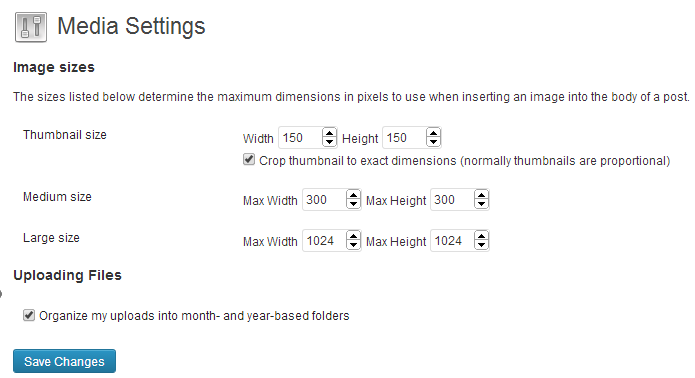Decrease the Thumbnail Height using down arrow
Image resolution: width=695 pixels, height=378 pixels.
pyautogui.click(x=433, y=142)
